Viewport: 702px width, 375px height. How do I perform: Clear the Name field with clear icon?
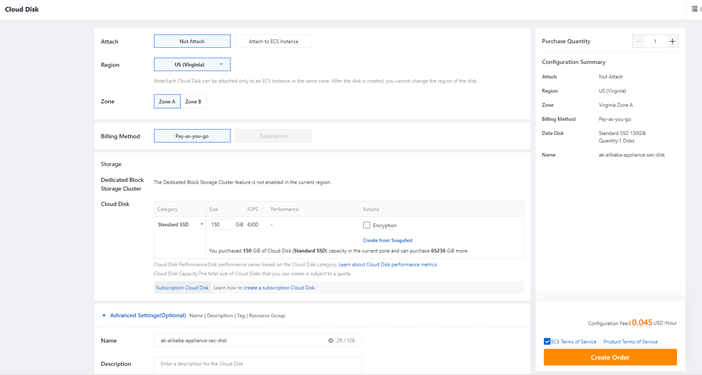pos(331,341)
